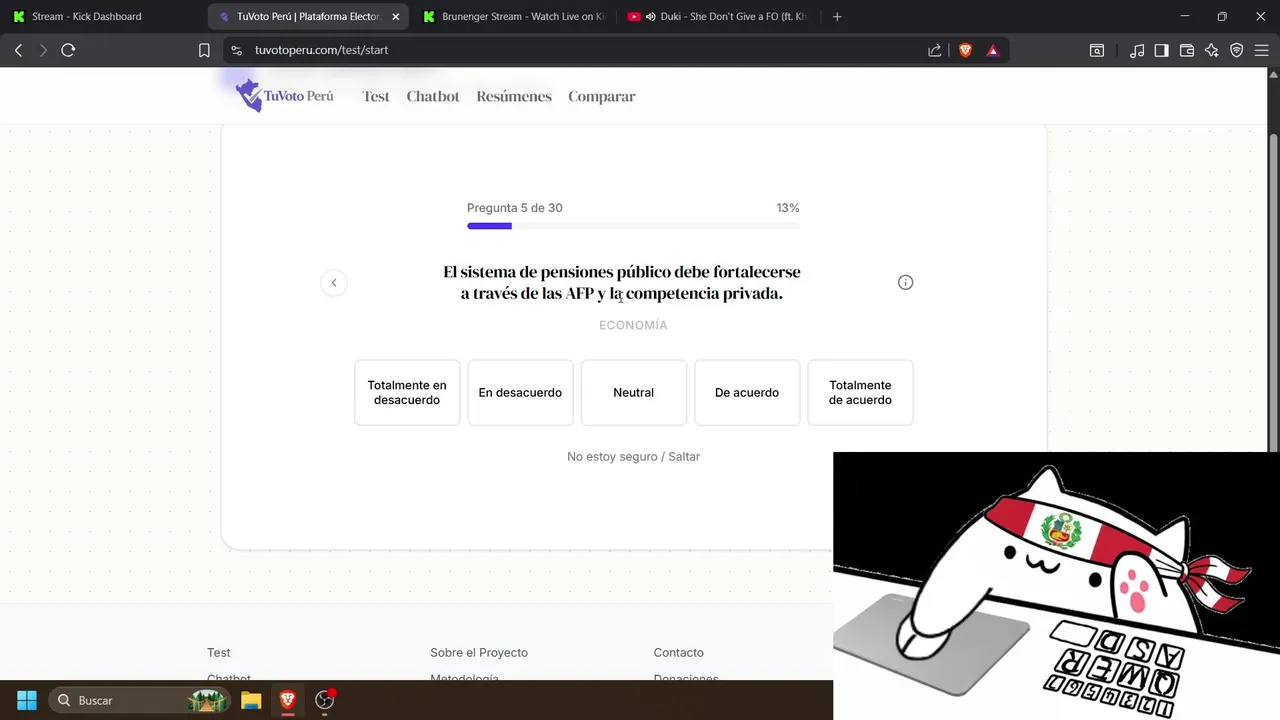The height and width of the screenshot is (720, 1280).
Task: Click the Test link in the footer
Action: 218,652
